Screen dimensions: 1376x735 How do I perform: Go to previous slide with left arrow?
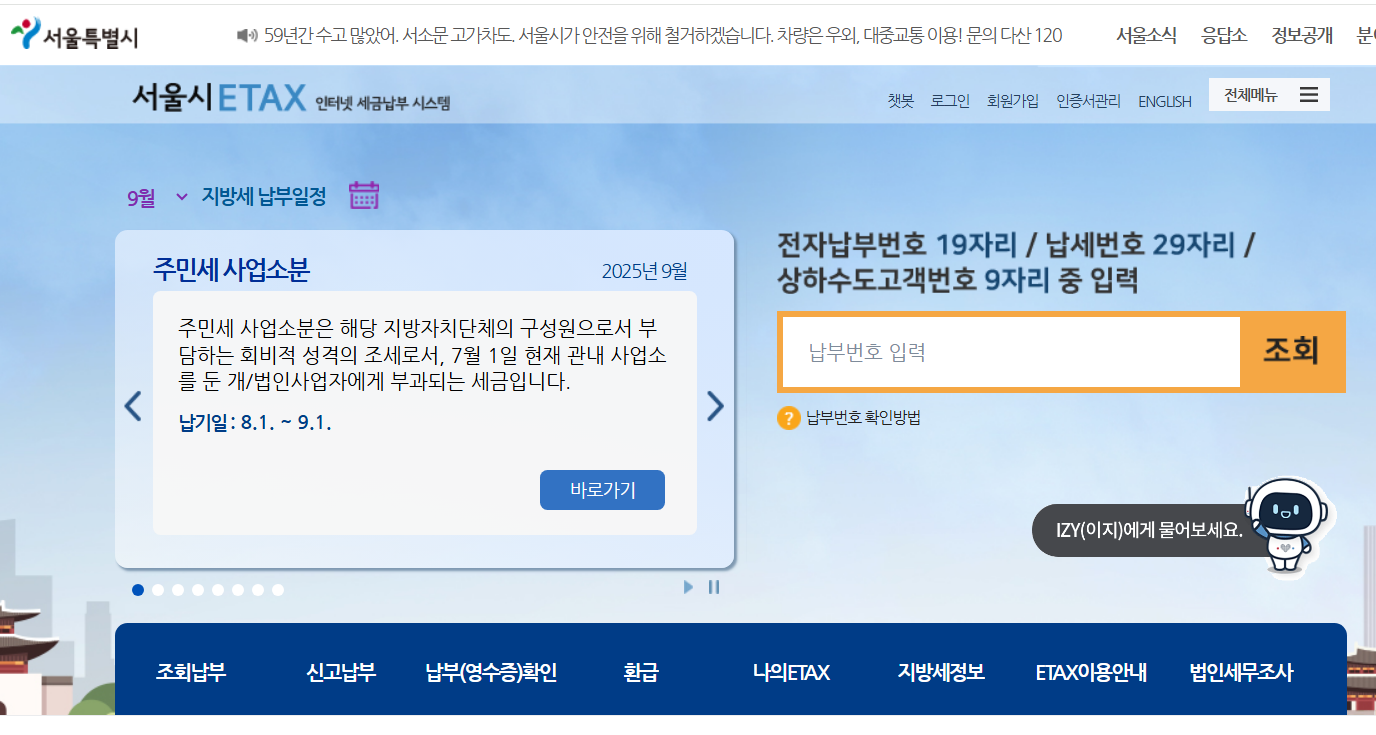tap(133, 406)
